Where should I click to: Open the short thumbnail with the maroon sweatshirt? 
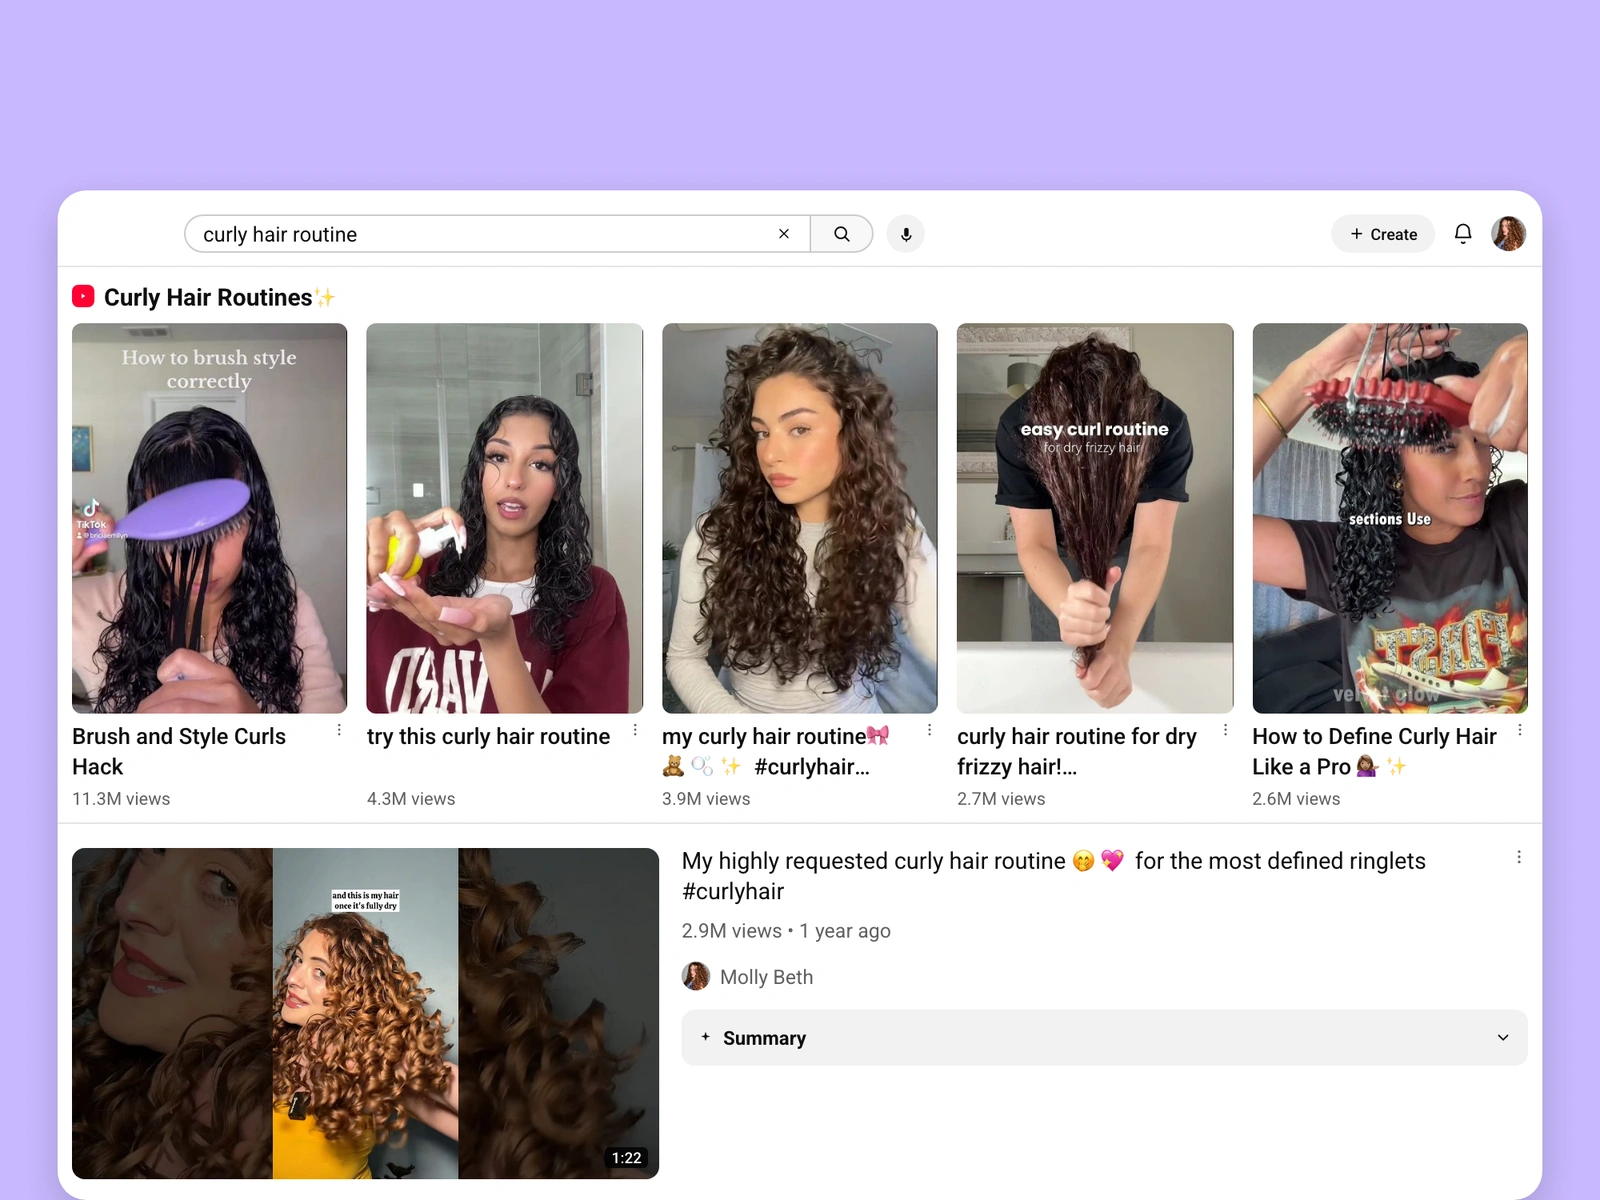(504, 518)
